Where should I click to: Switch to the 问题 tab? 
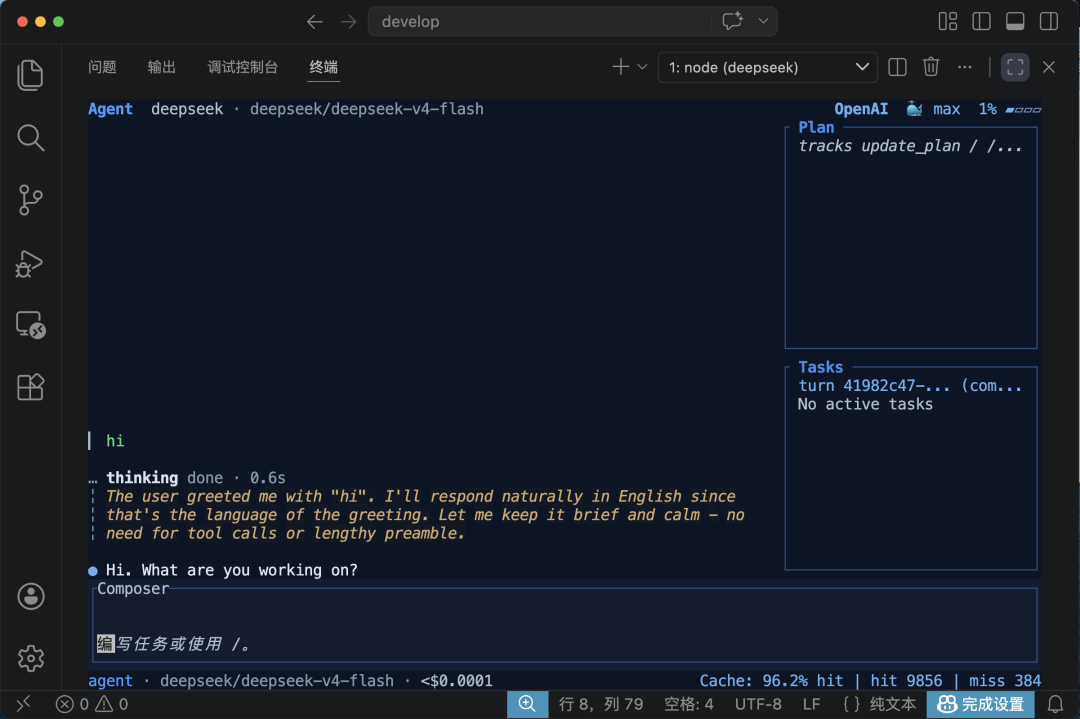tap(103, 67)
